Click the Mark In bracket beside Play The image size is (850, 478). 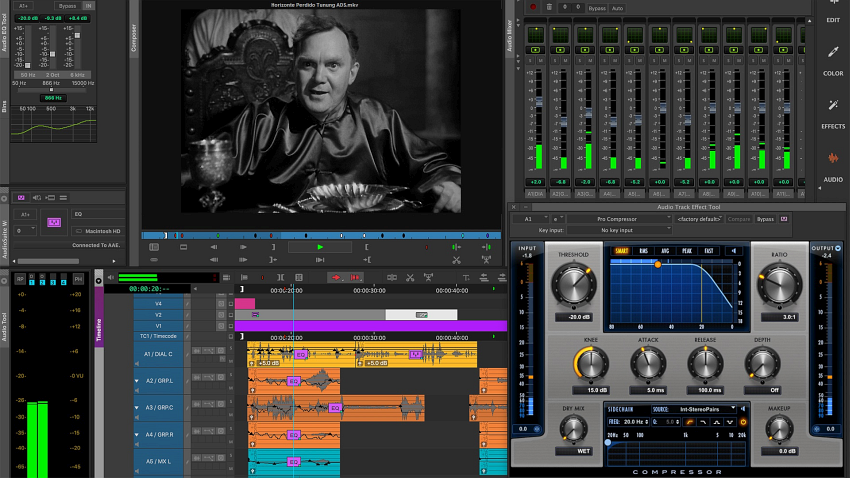[x=367, y=247]
